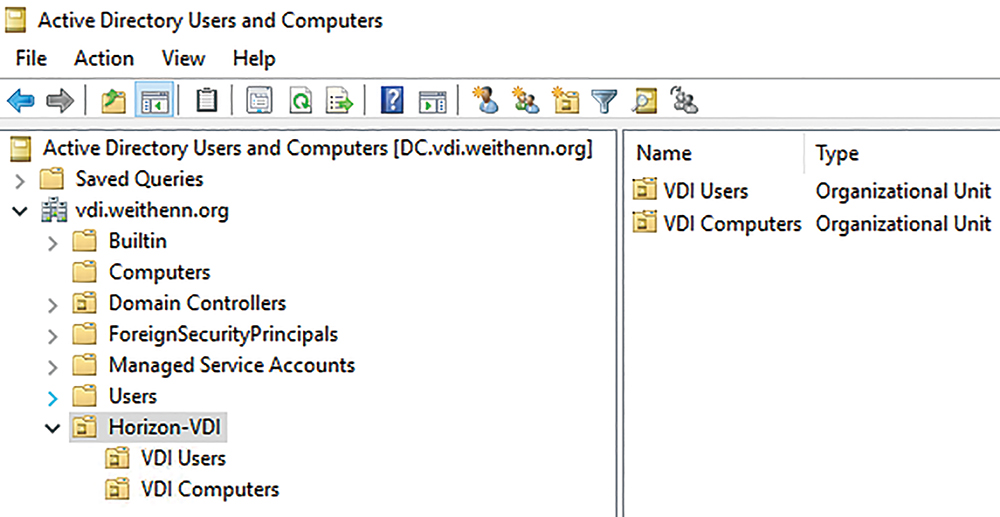Click Add to group toolbar icon
Image resolution: width=1000 pixels, height=517 pixels.
(x=684, y=101)
